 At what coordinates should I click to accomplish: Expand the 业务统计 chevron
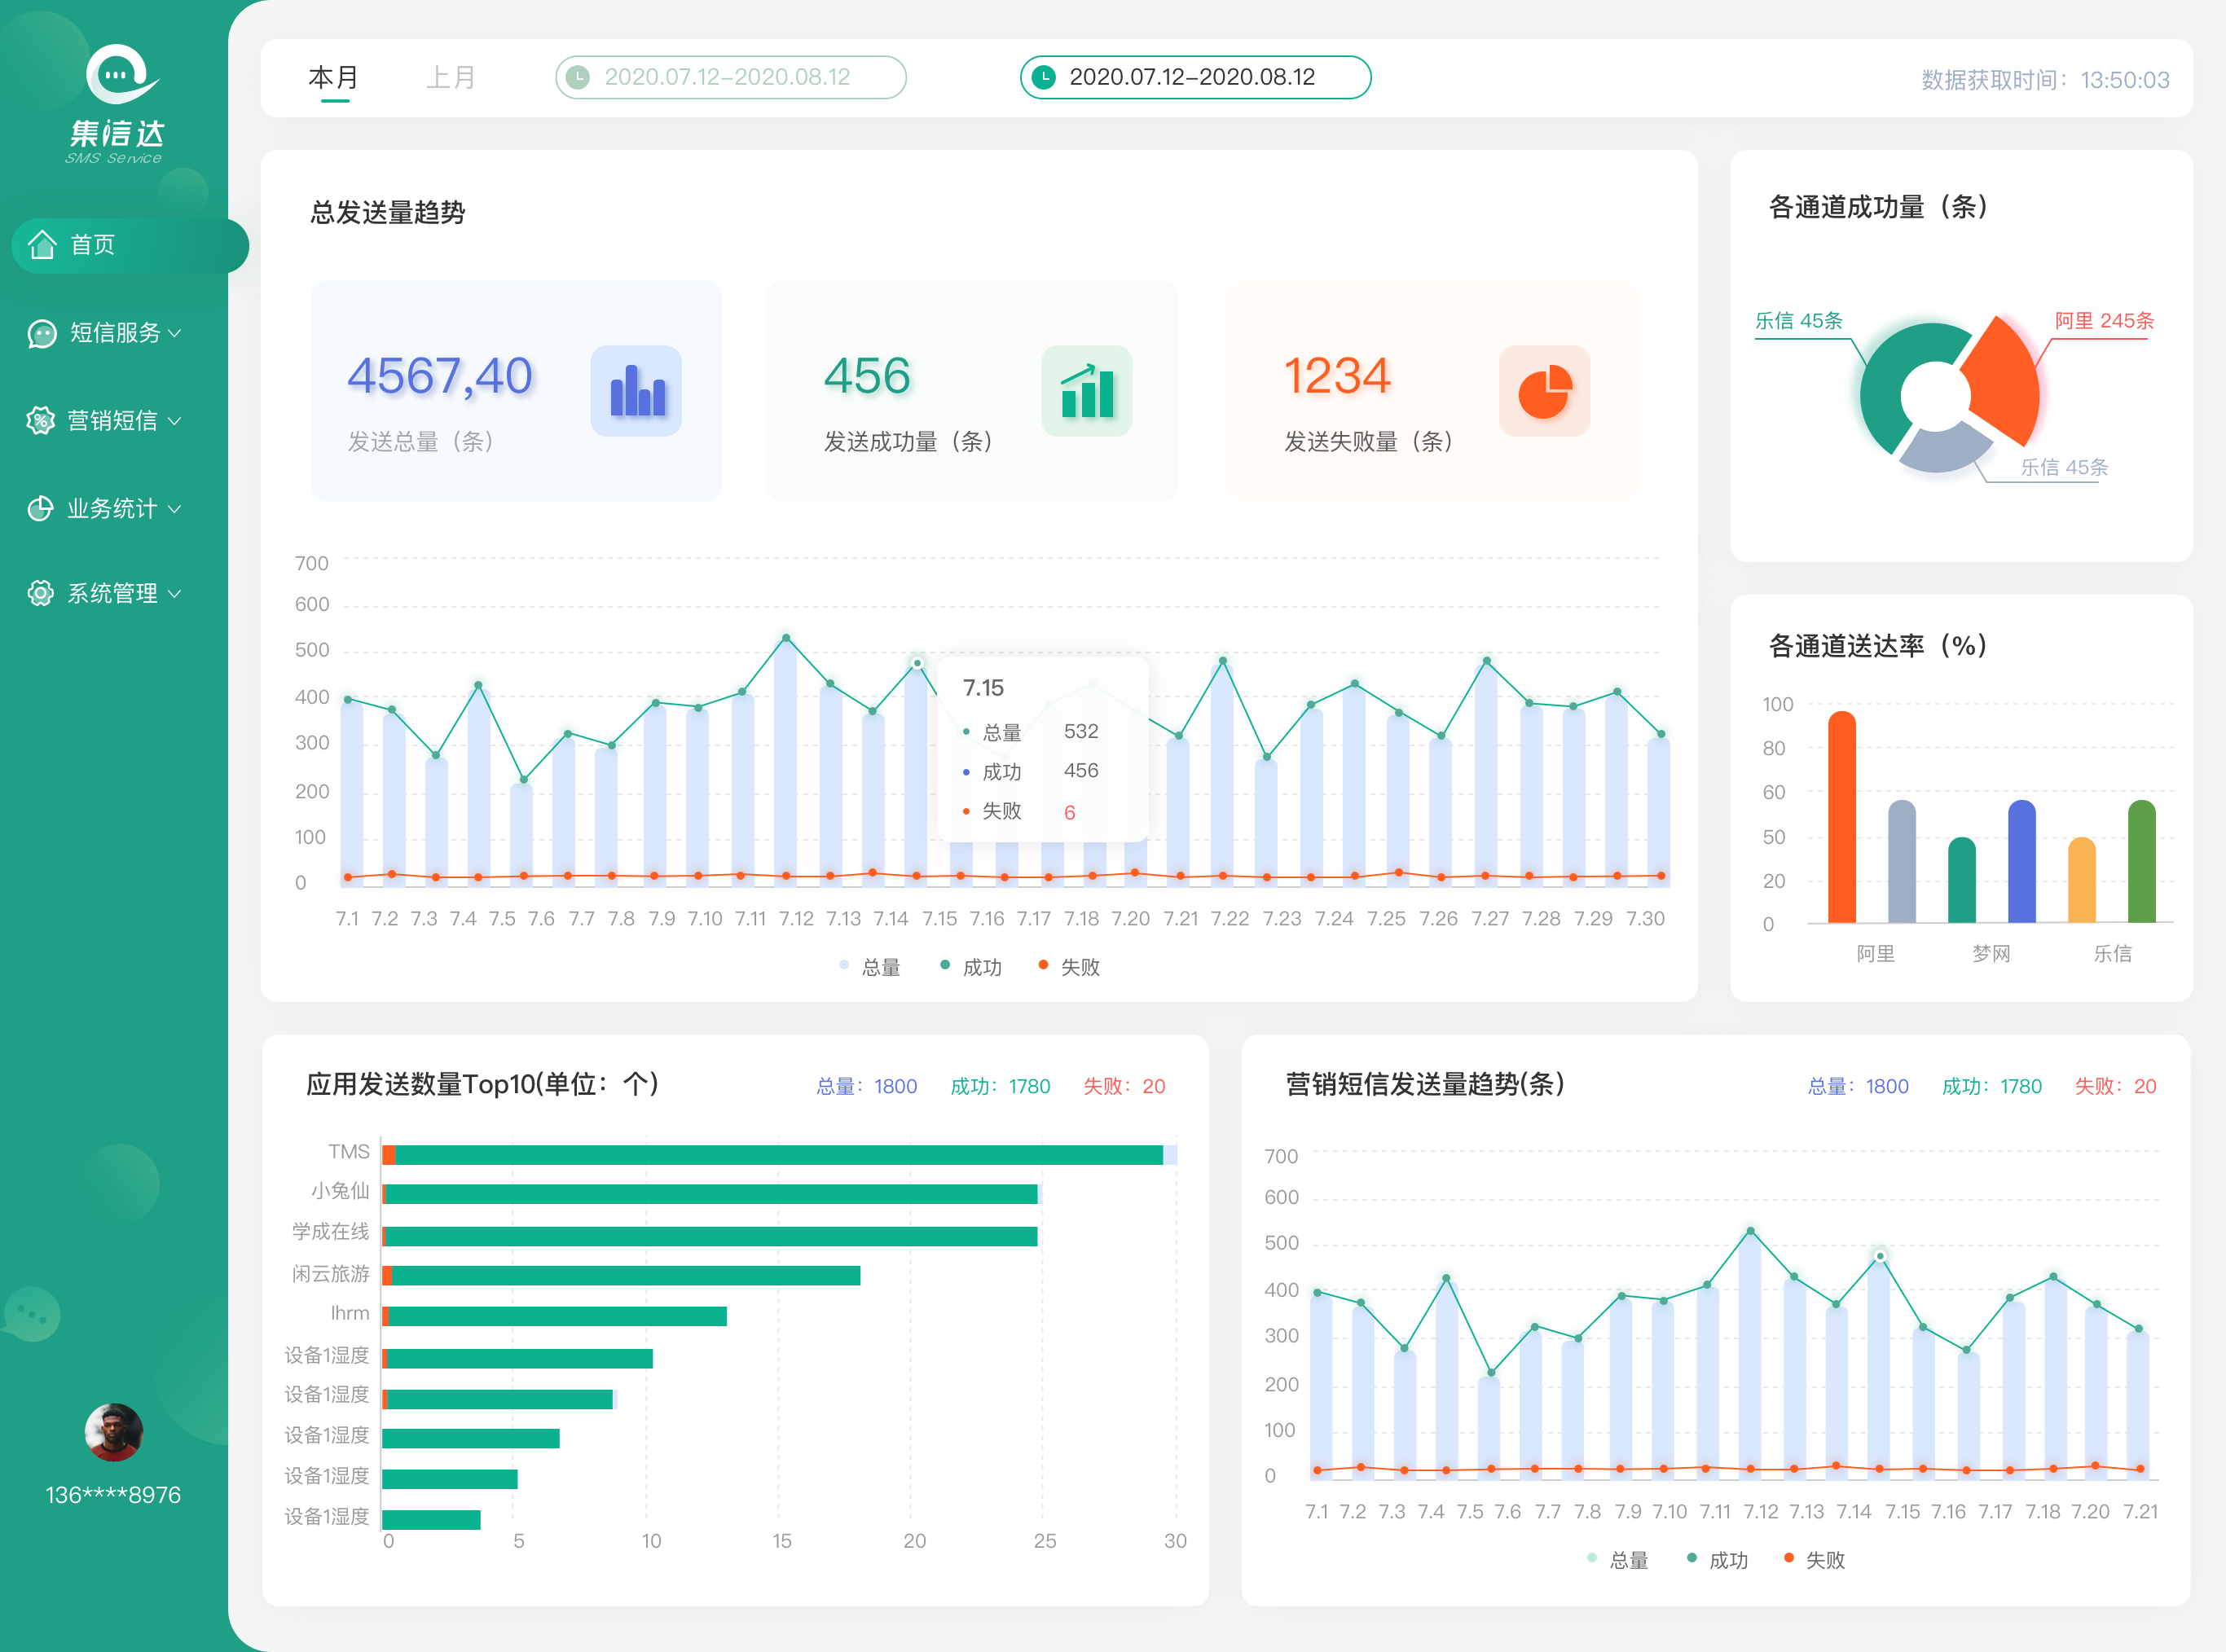tap(175, 509)
